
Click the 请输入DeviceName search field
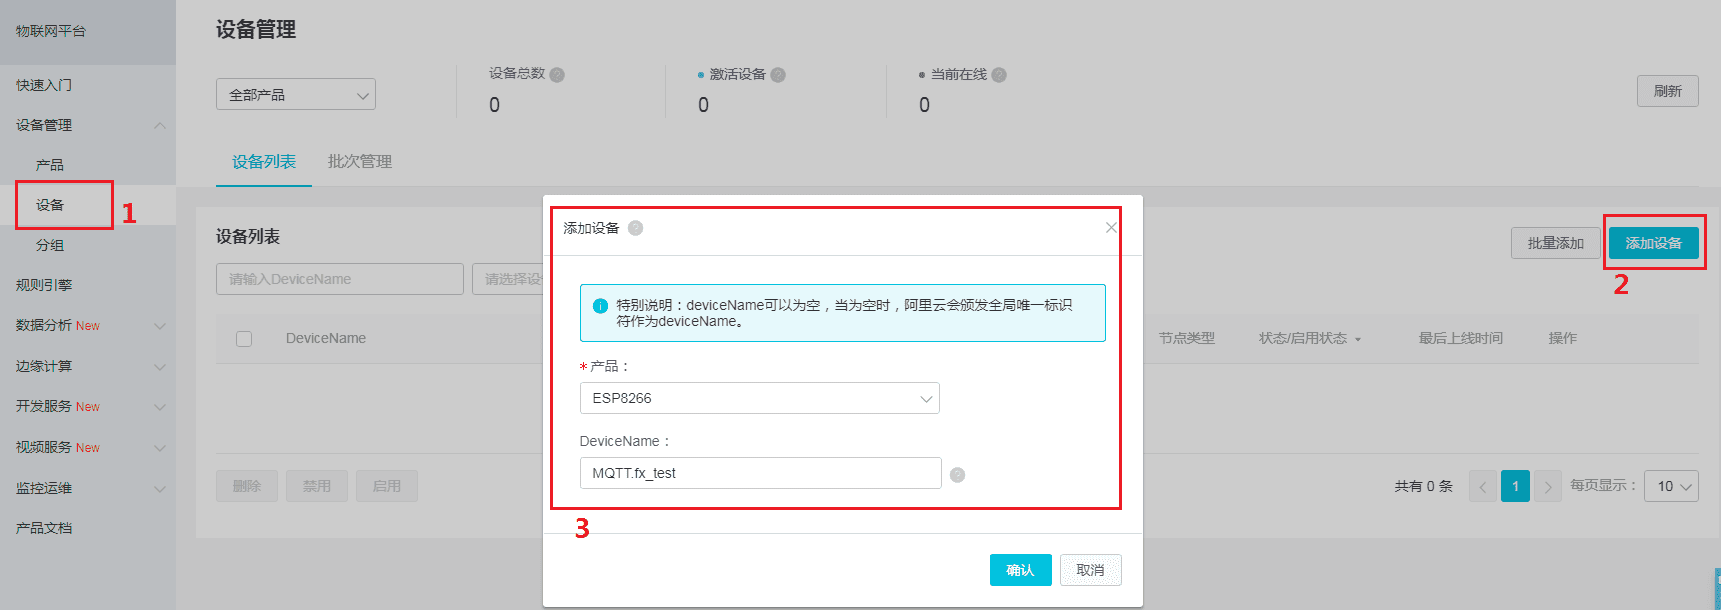pyautogui.click(x=339, y=278)
